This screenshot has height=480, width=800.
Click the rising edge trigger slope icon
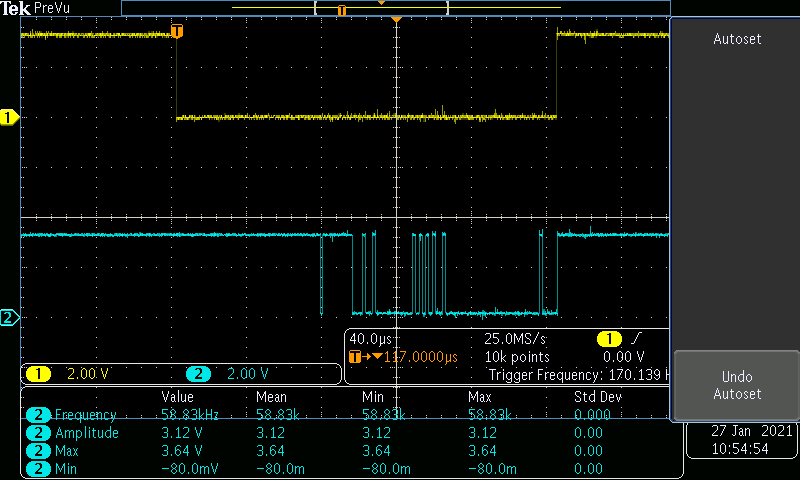point(637,338)
